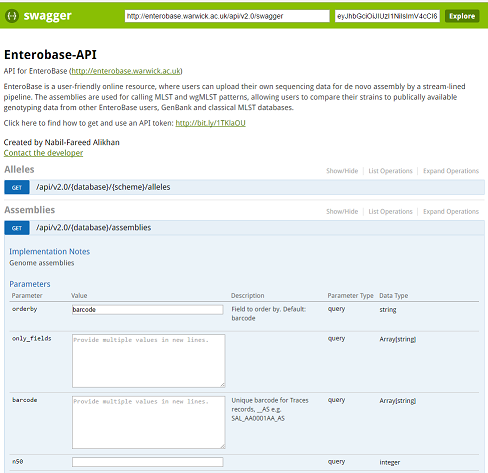The width and height of the screenshot is (488, 473).
Task: Click List Operations for Alleles
Action: tap(390, 171)
